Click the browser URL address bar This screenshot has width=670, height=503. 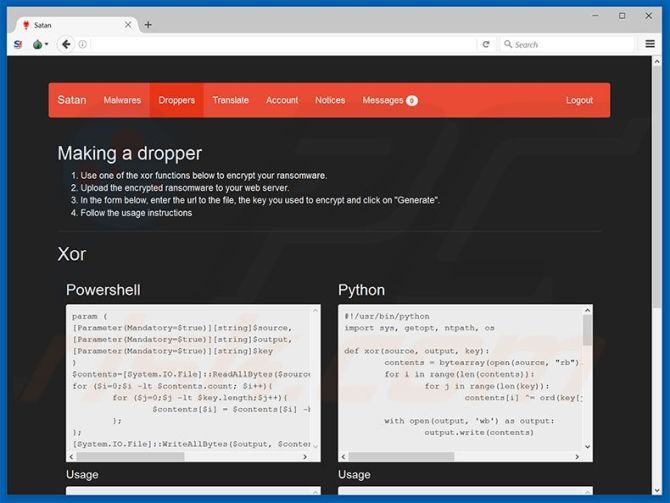280,44
